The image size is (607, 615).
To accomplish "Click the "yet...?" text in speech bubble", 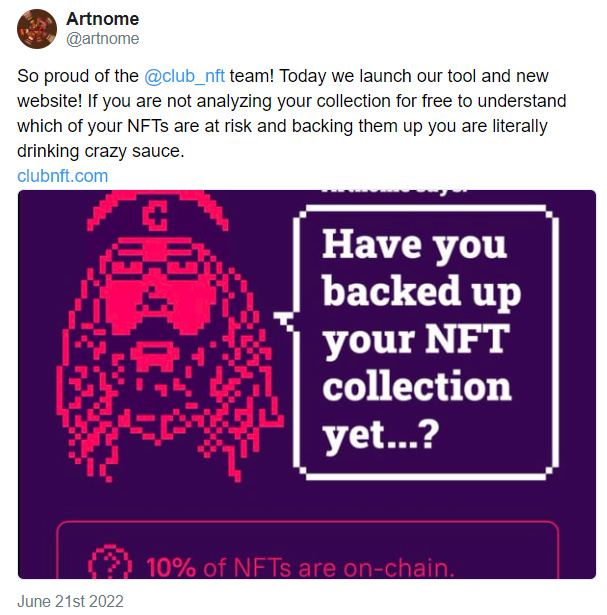I will pos(382,435).
